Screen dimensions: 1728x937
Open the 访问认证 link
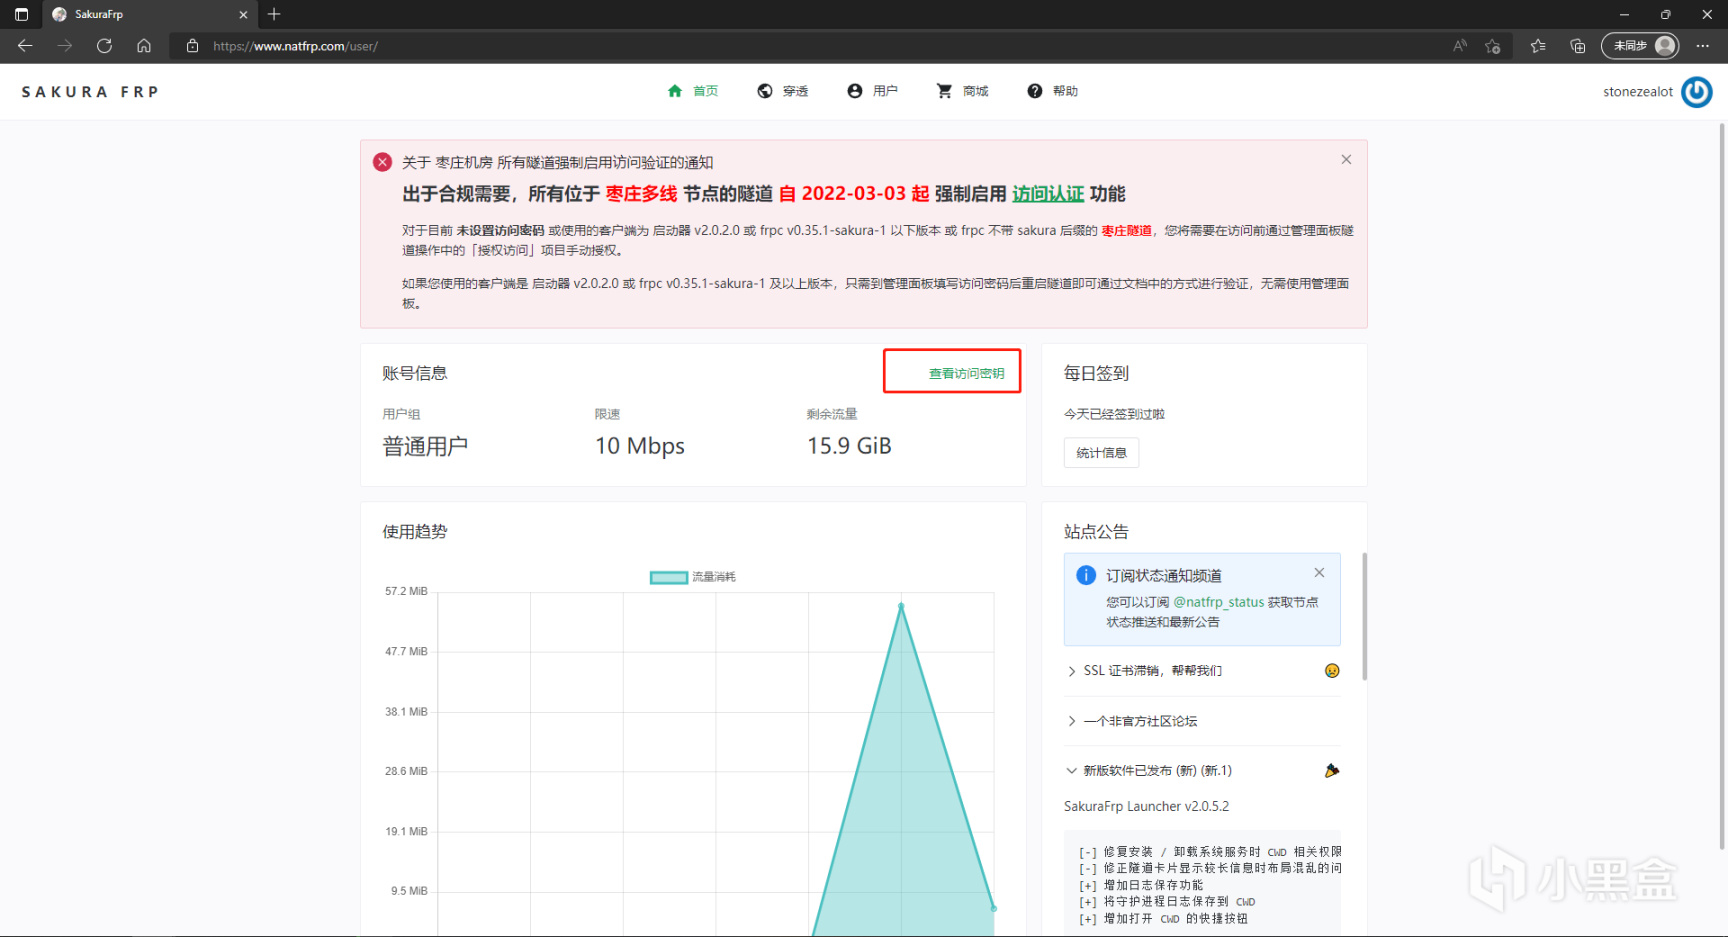pyautogui.click(x=1048, y=194)
